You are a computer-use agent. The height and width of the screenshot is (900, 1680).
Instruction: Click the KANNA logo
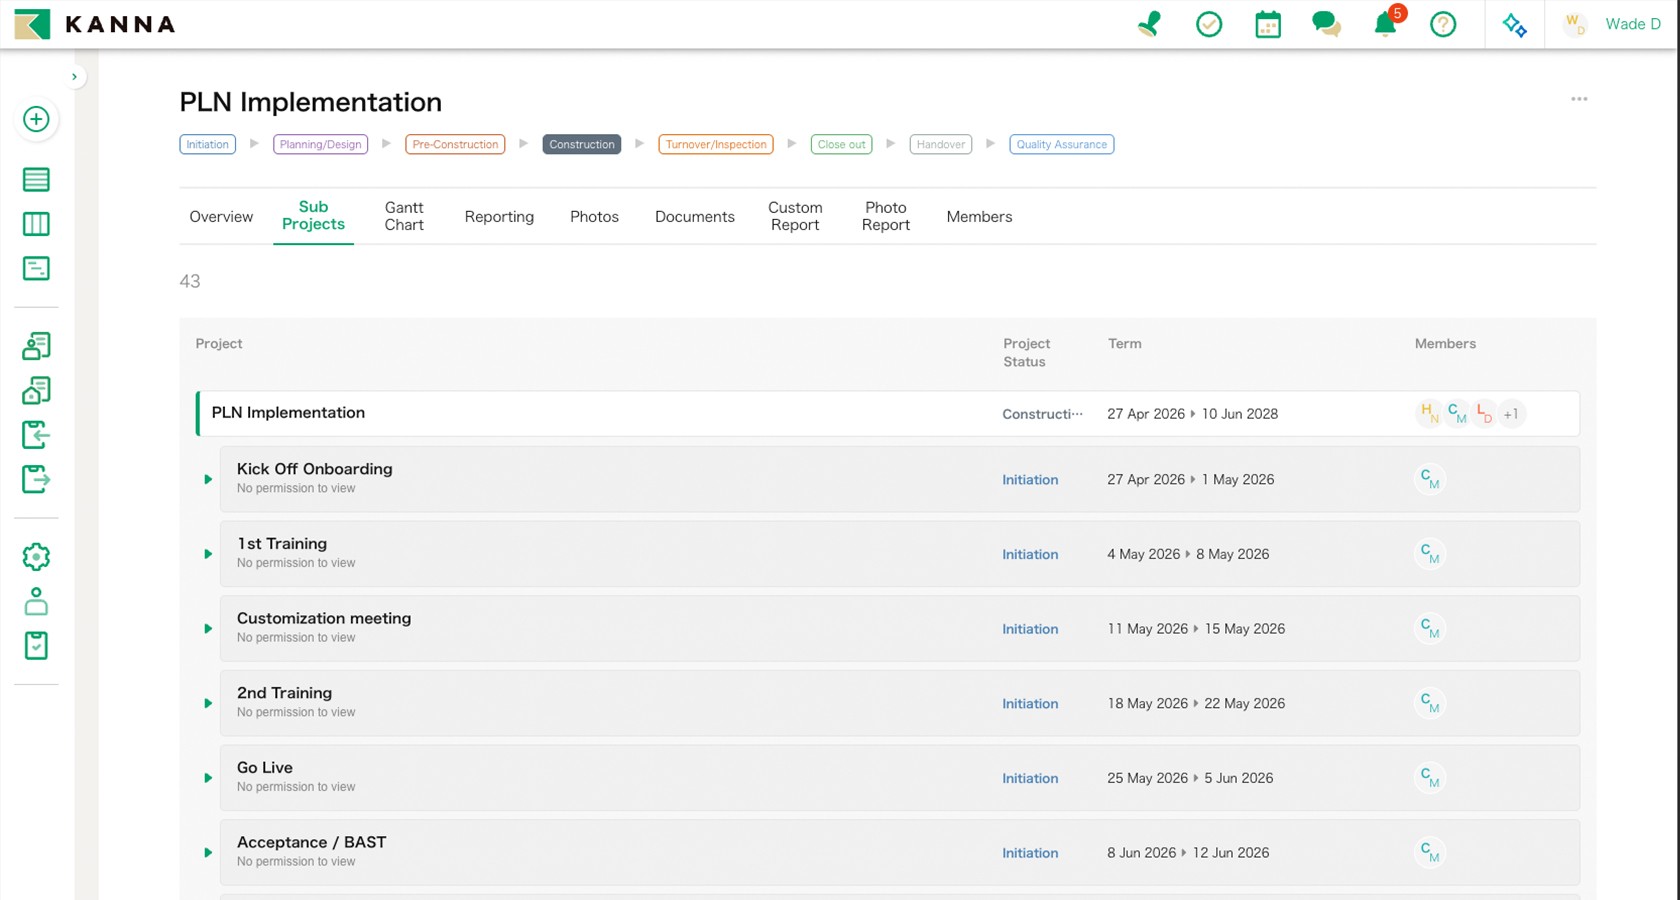click(x=95, y=24)
